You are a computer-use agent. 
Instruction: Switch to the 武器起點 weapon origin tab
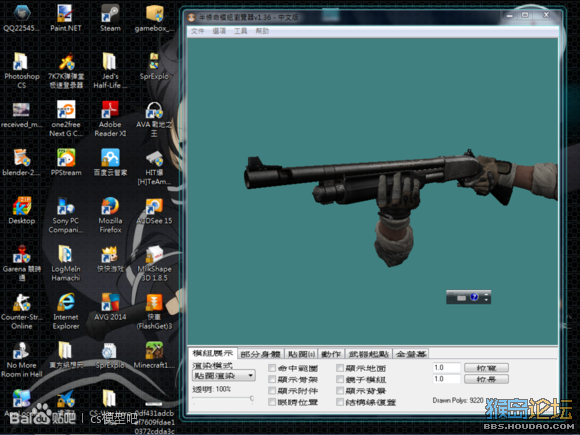click(368, 354)
